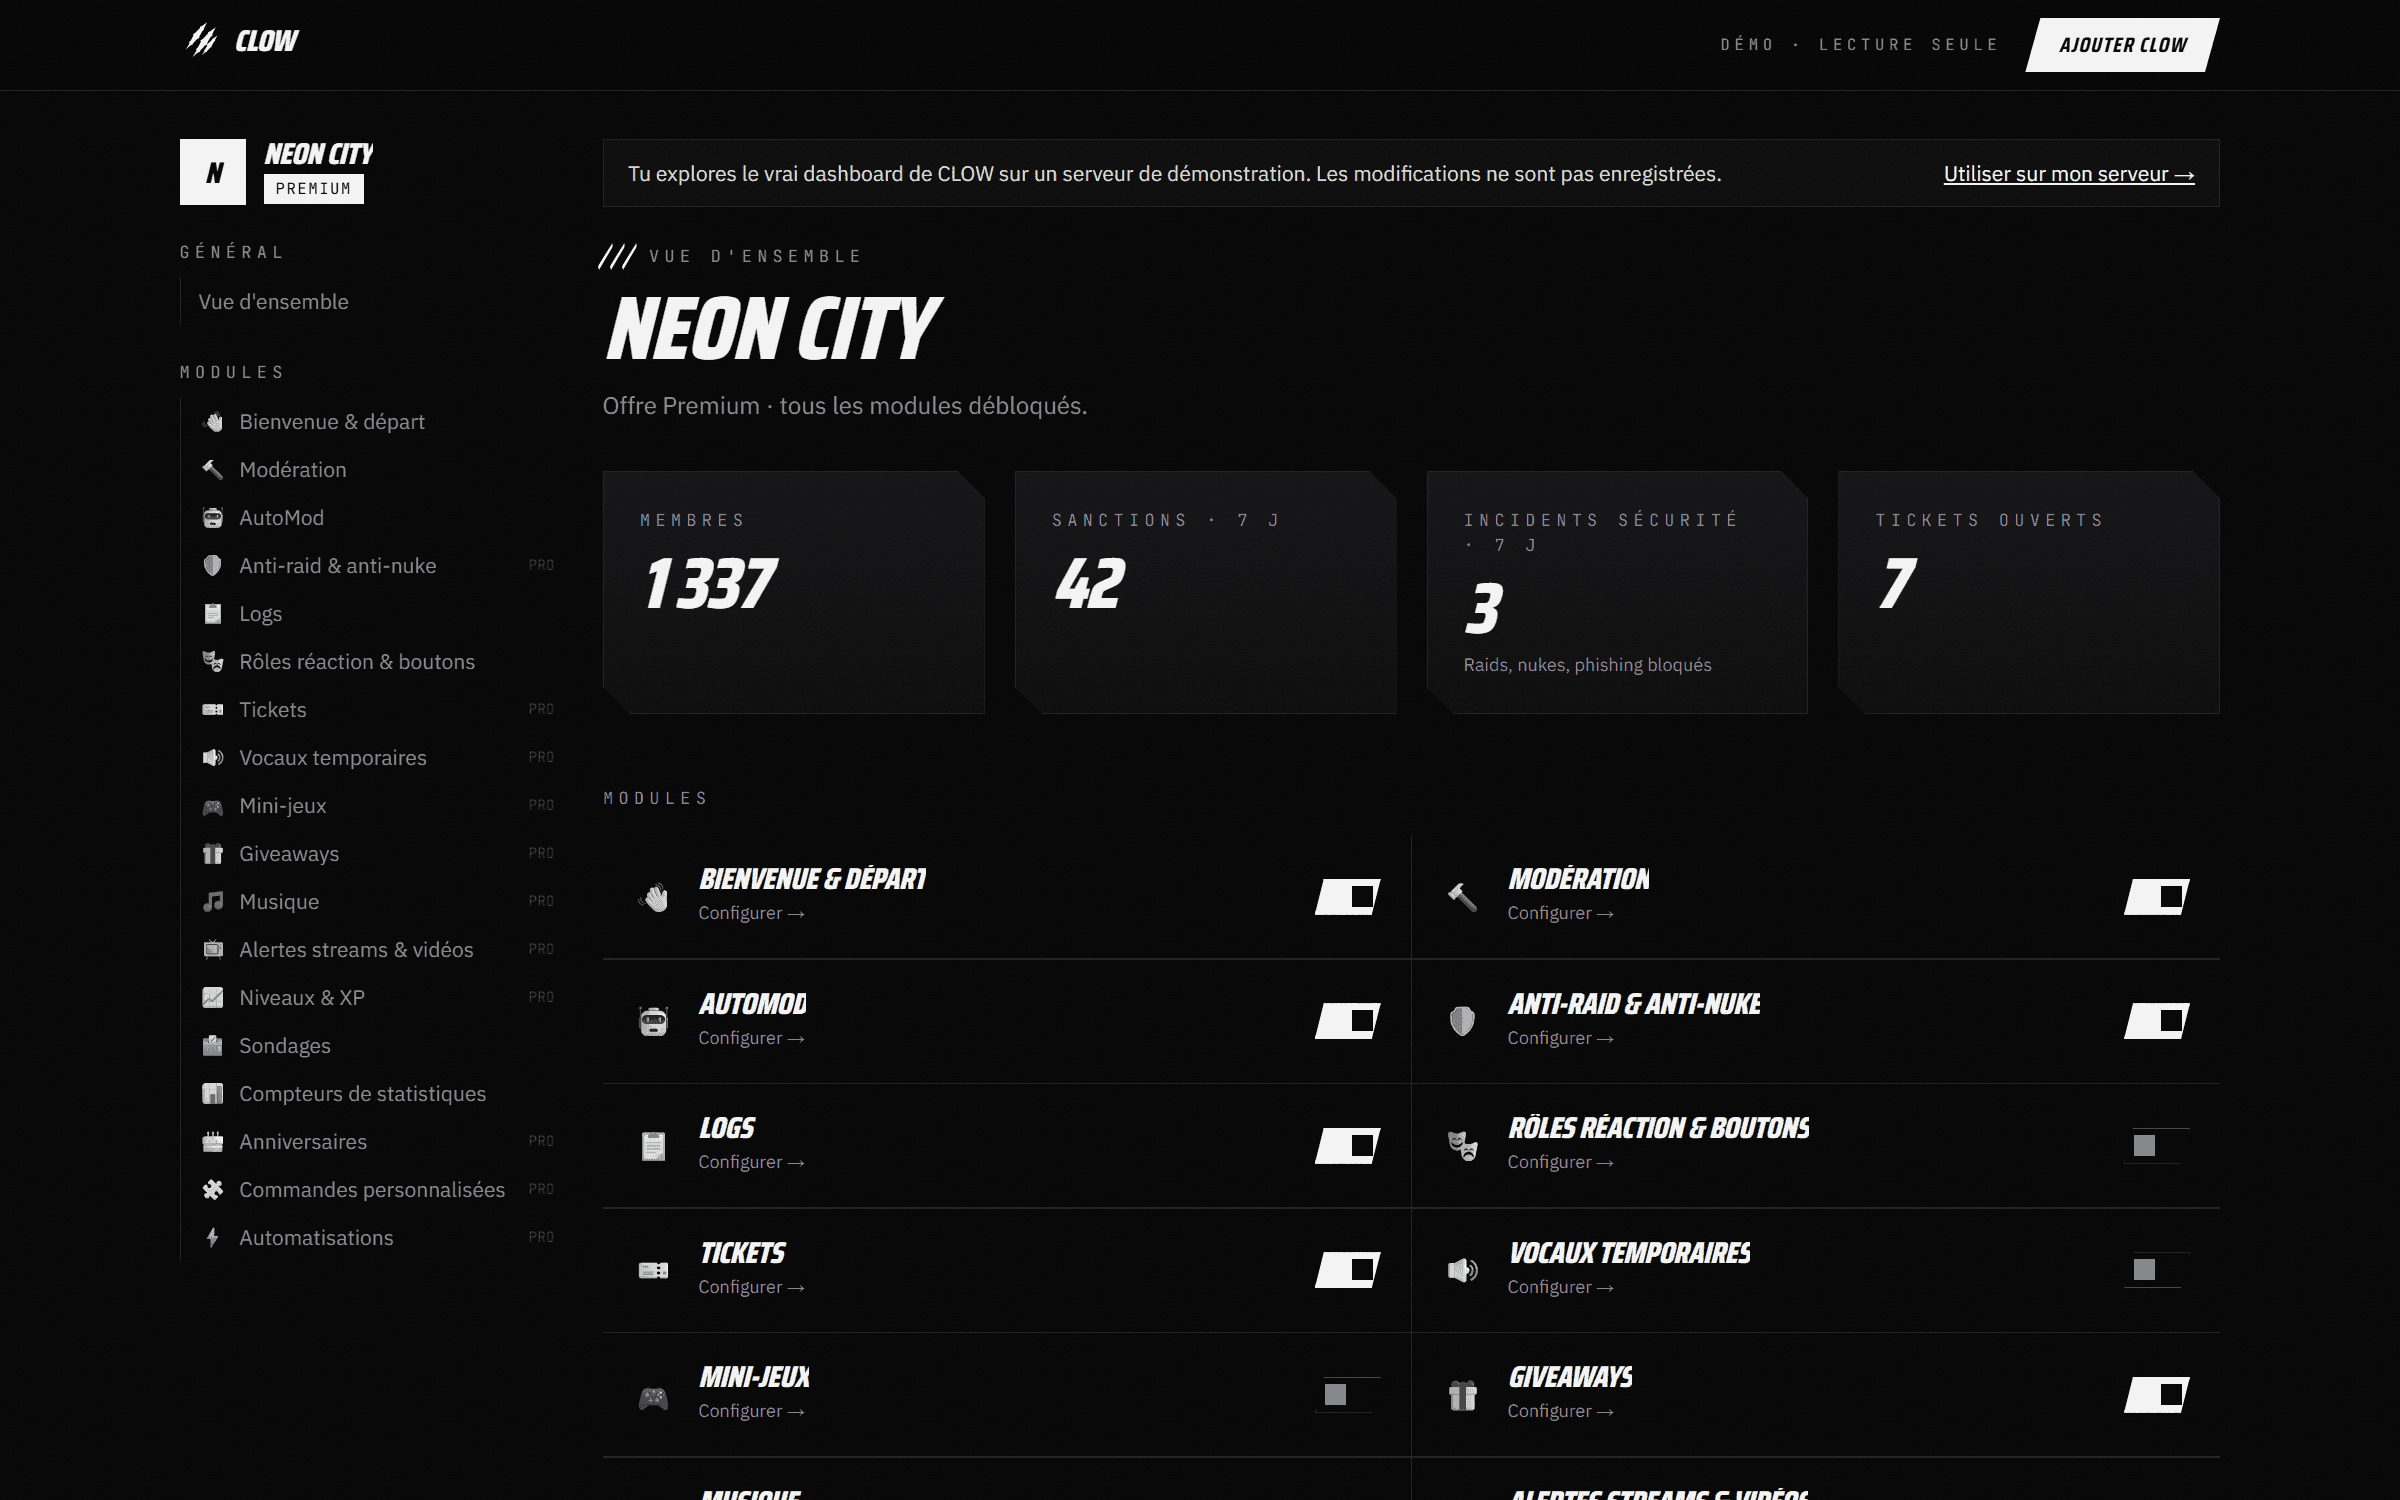Click the CLOW claw logo icon
The width and height of the screenshot is (2400, 1500).
pos(202,41)
